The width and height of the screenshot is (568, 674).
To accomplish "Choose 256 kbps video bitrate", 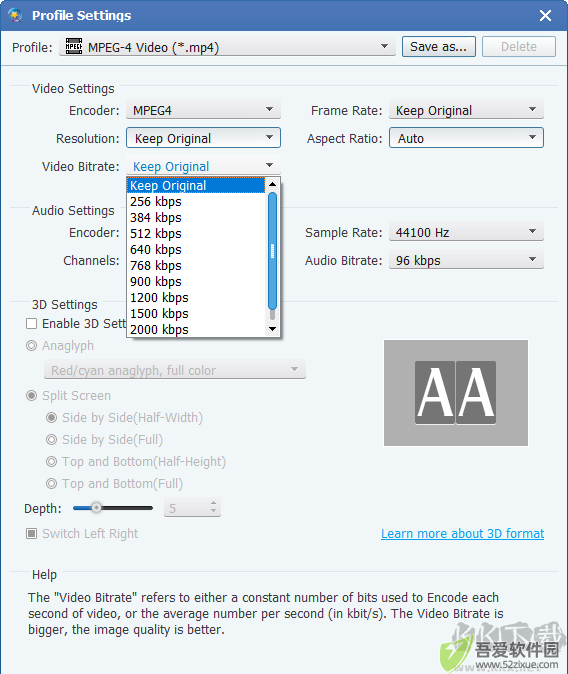I will [x=196, y=201].
